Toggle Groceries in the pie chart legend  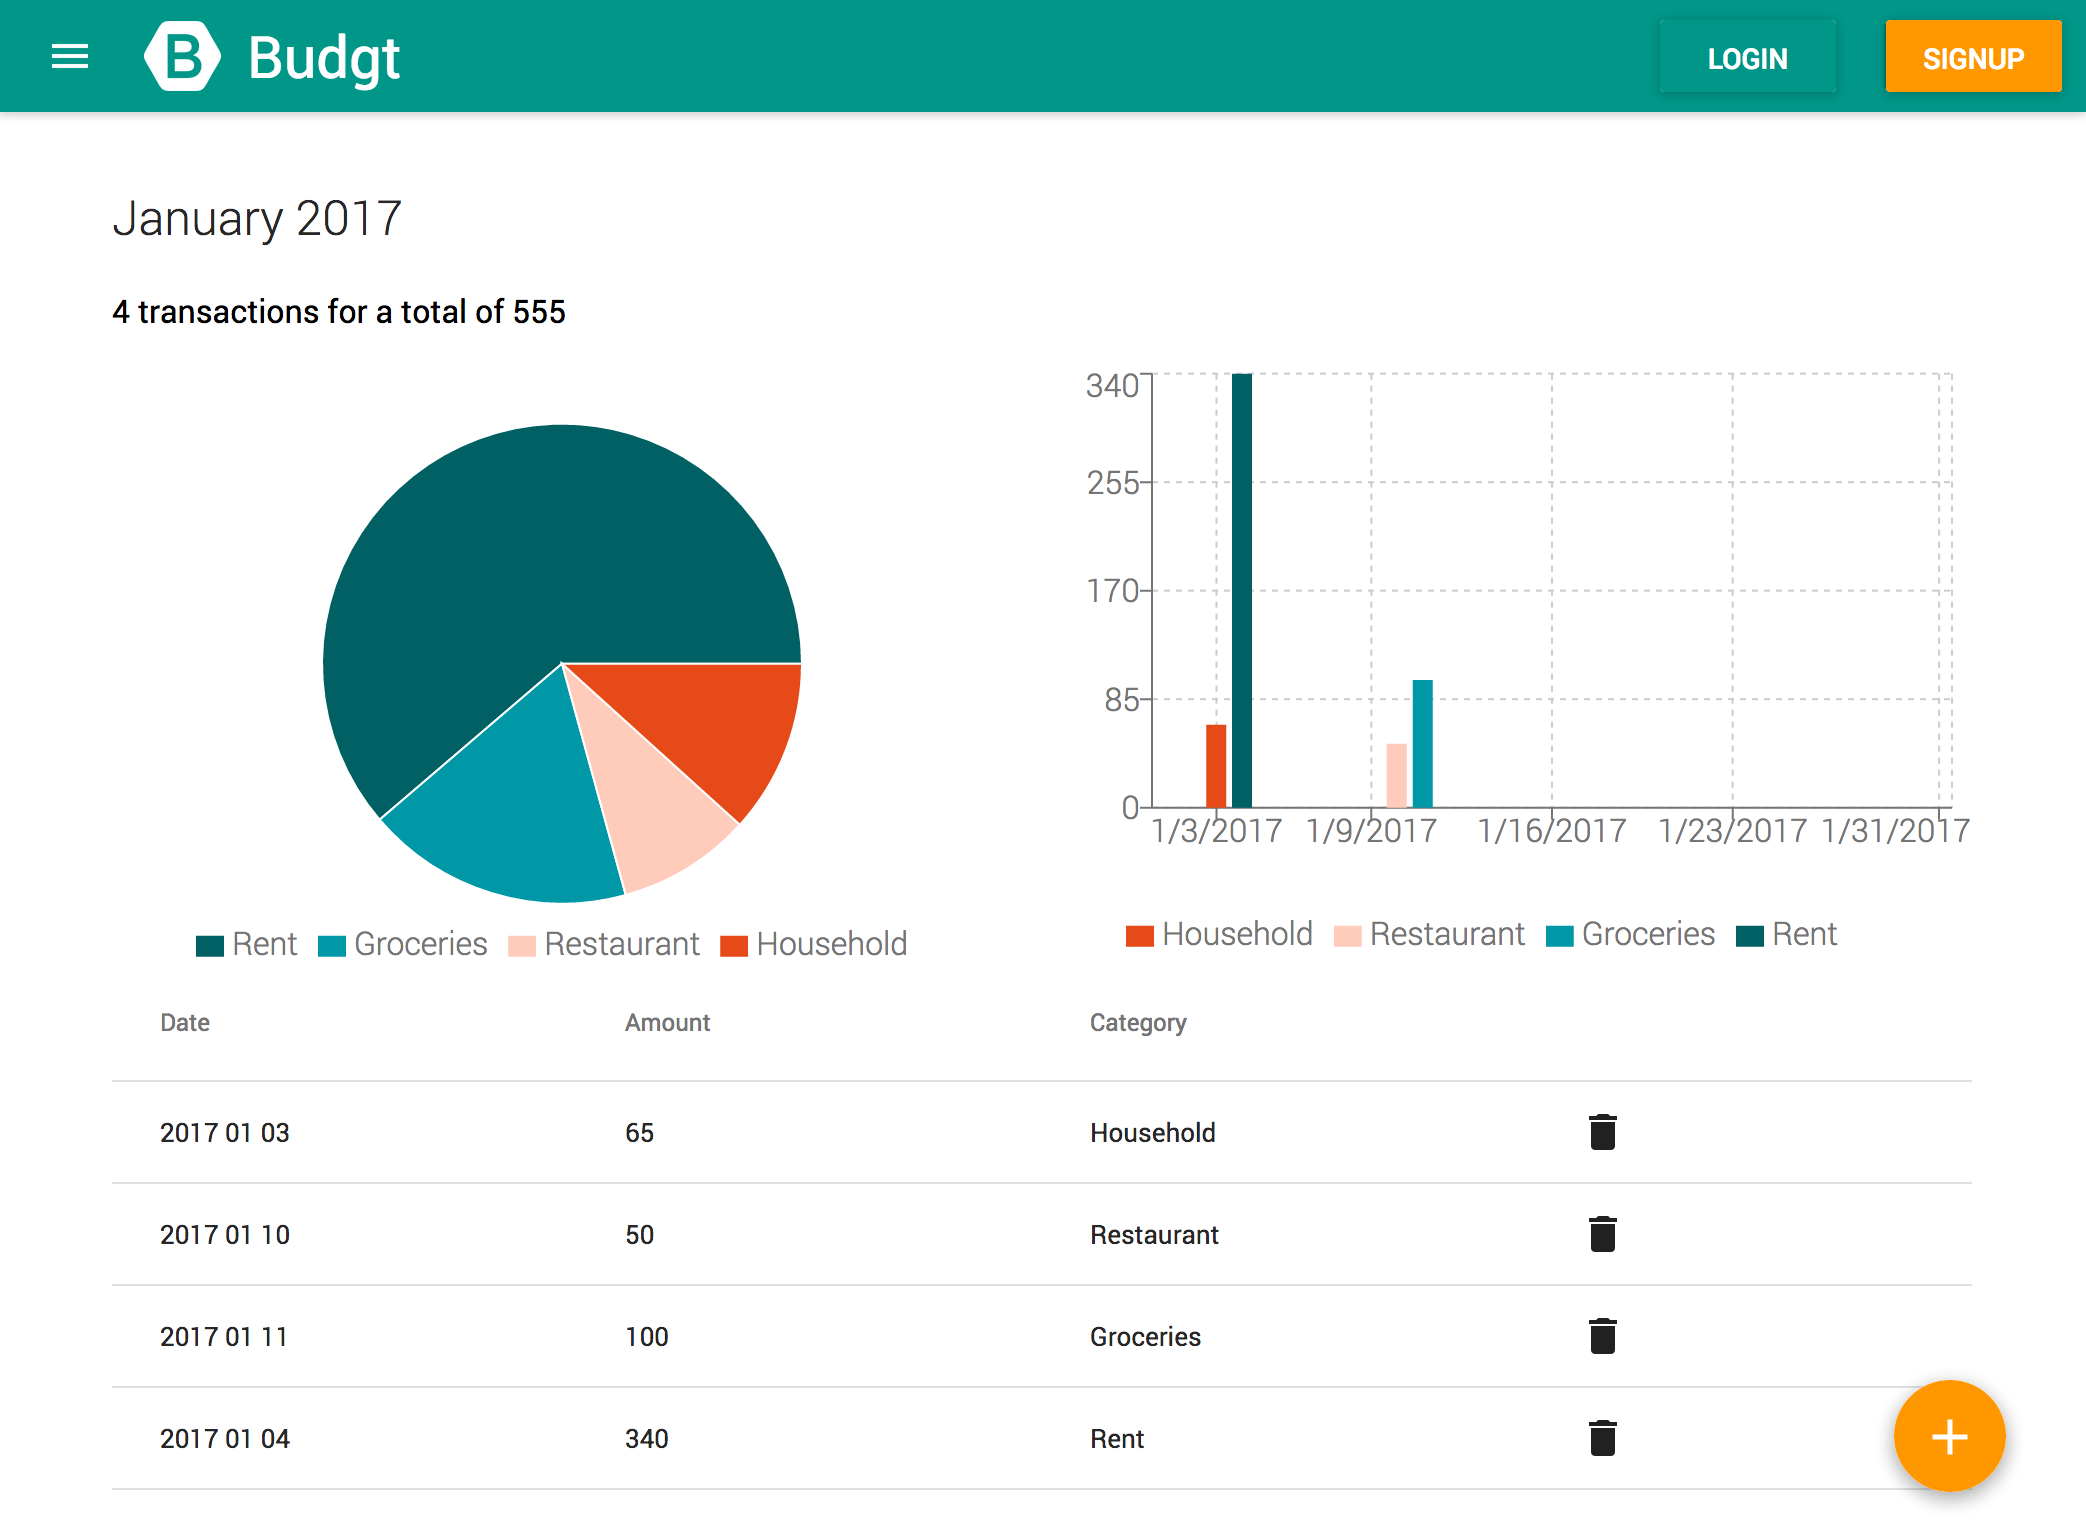tap(403, 944)
